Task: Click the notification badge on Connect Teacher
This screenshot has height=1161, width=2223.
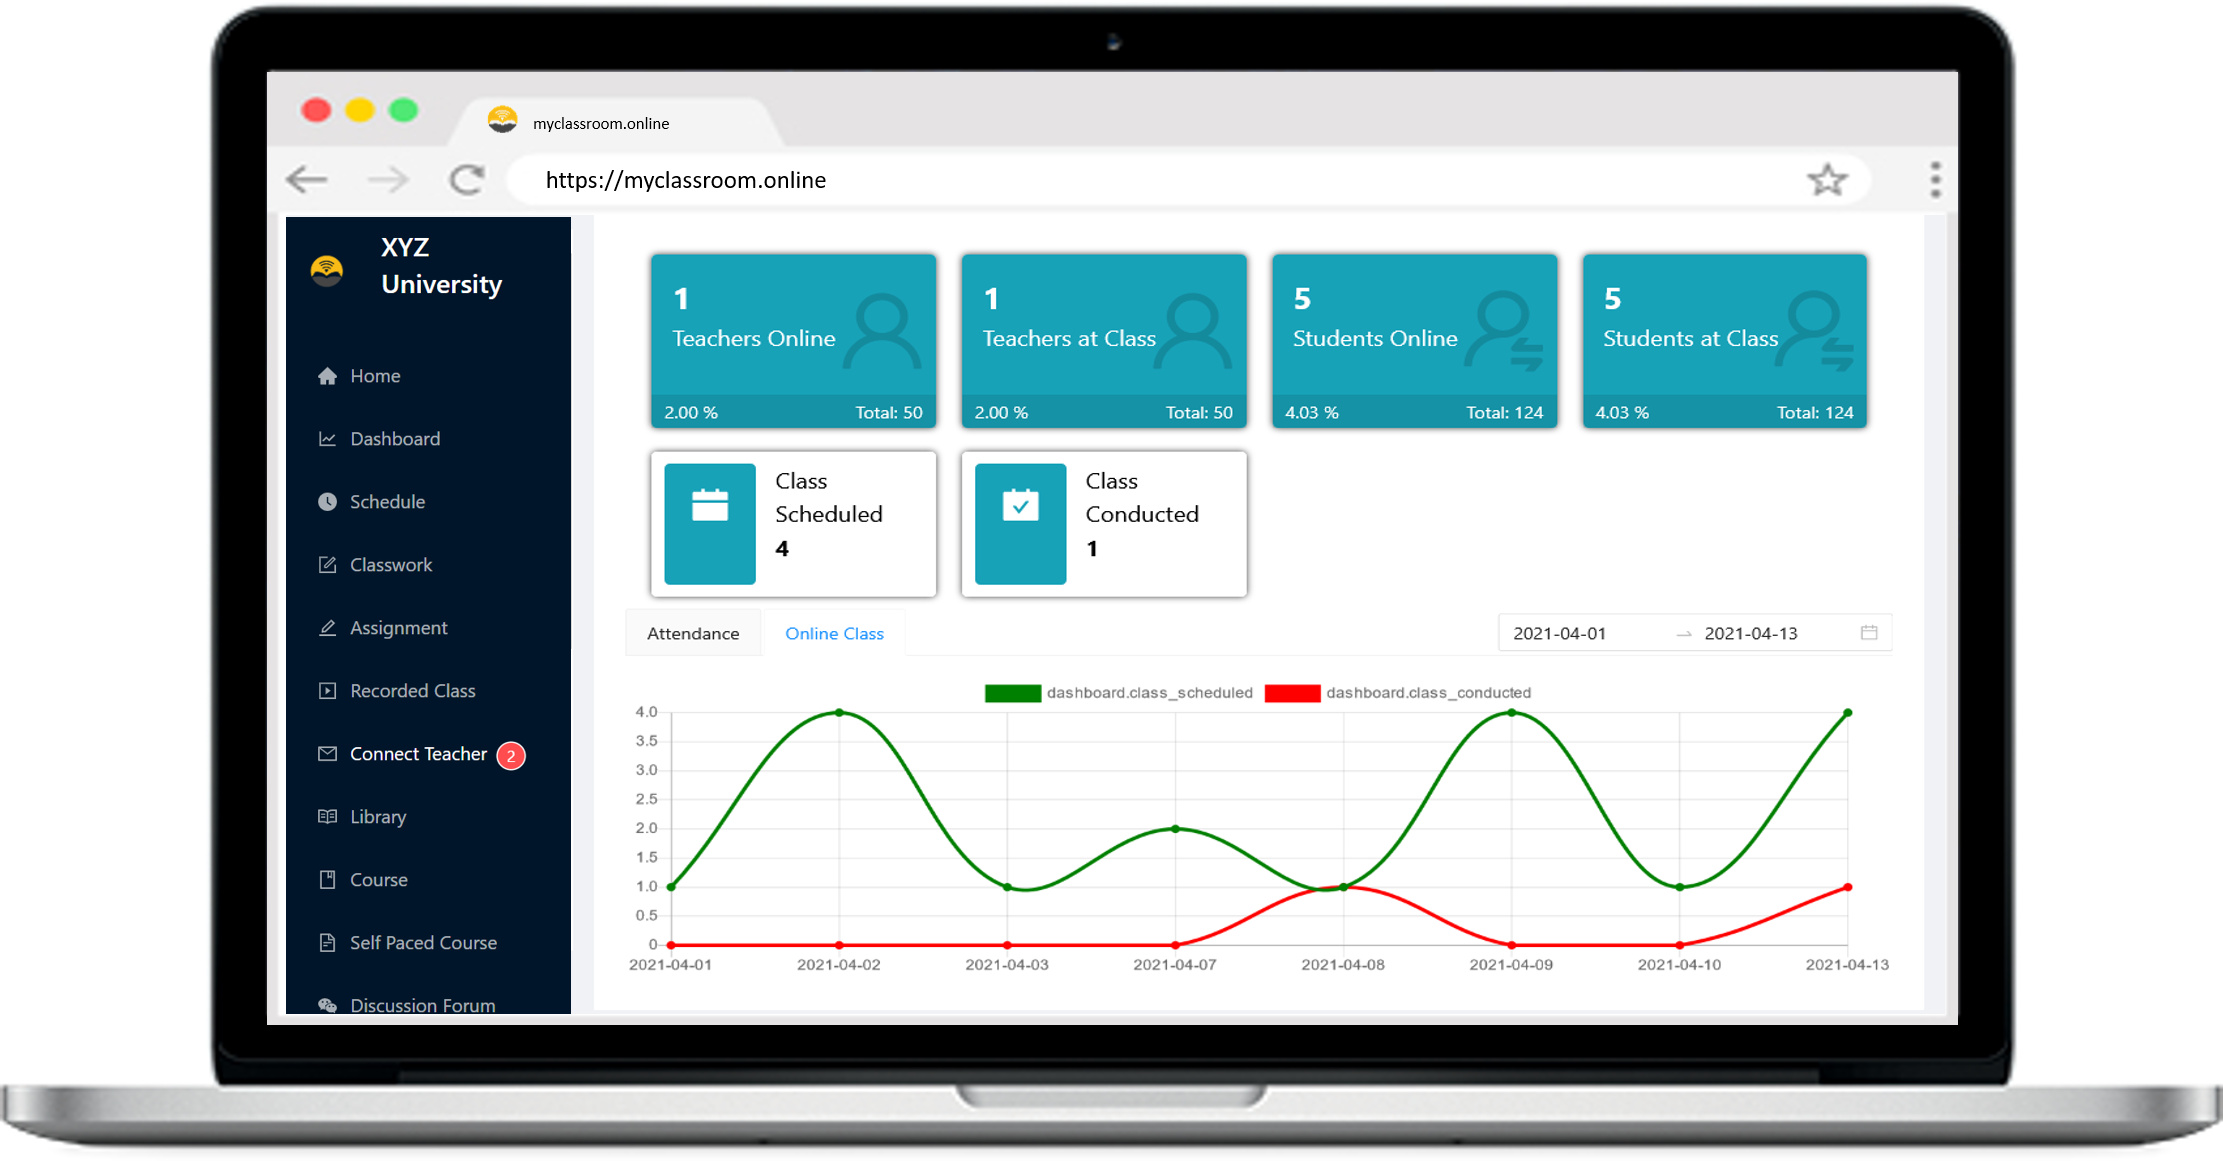Action: click(x=511, y=756)
